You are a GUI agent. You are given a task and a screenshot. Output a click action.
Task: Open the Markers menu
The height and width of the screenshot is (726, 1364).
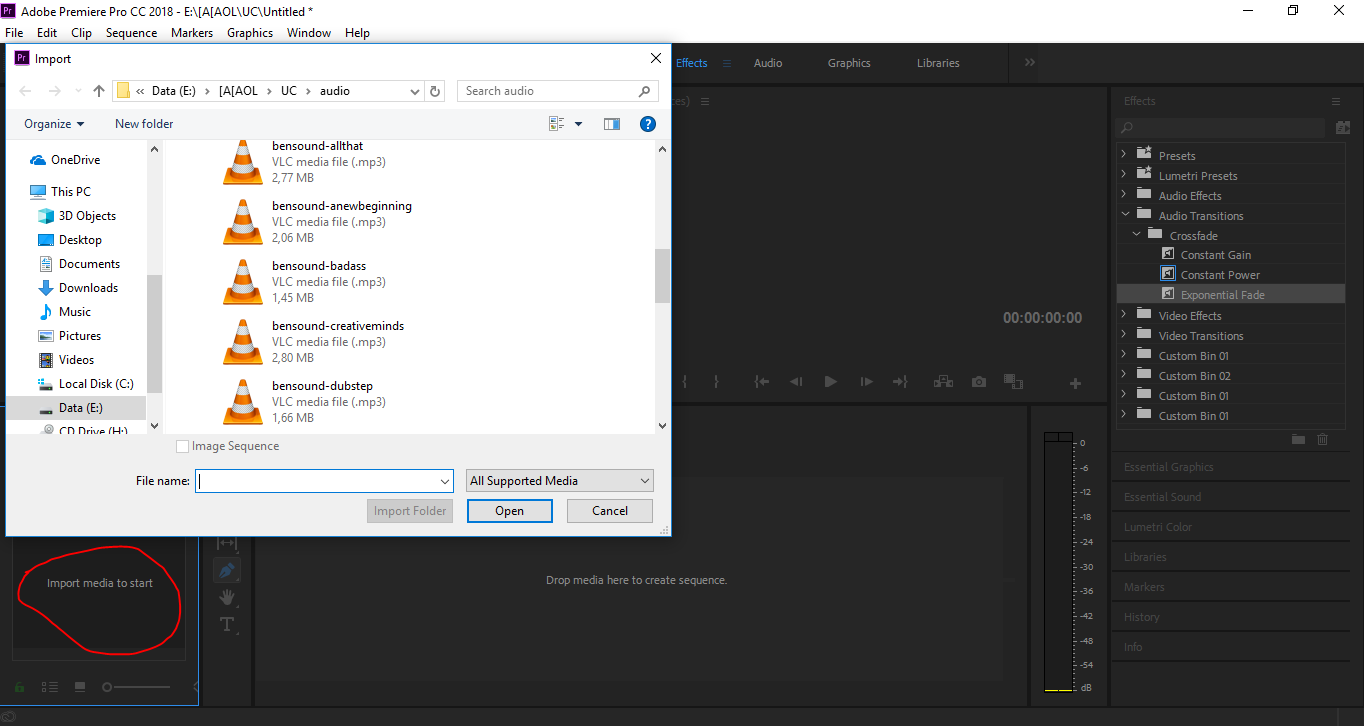(191, 33)
